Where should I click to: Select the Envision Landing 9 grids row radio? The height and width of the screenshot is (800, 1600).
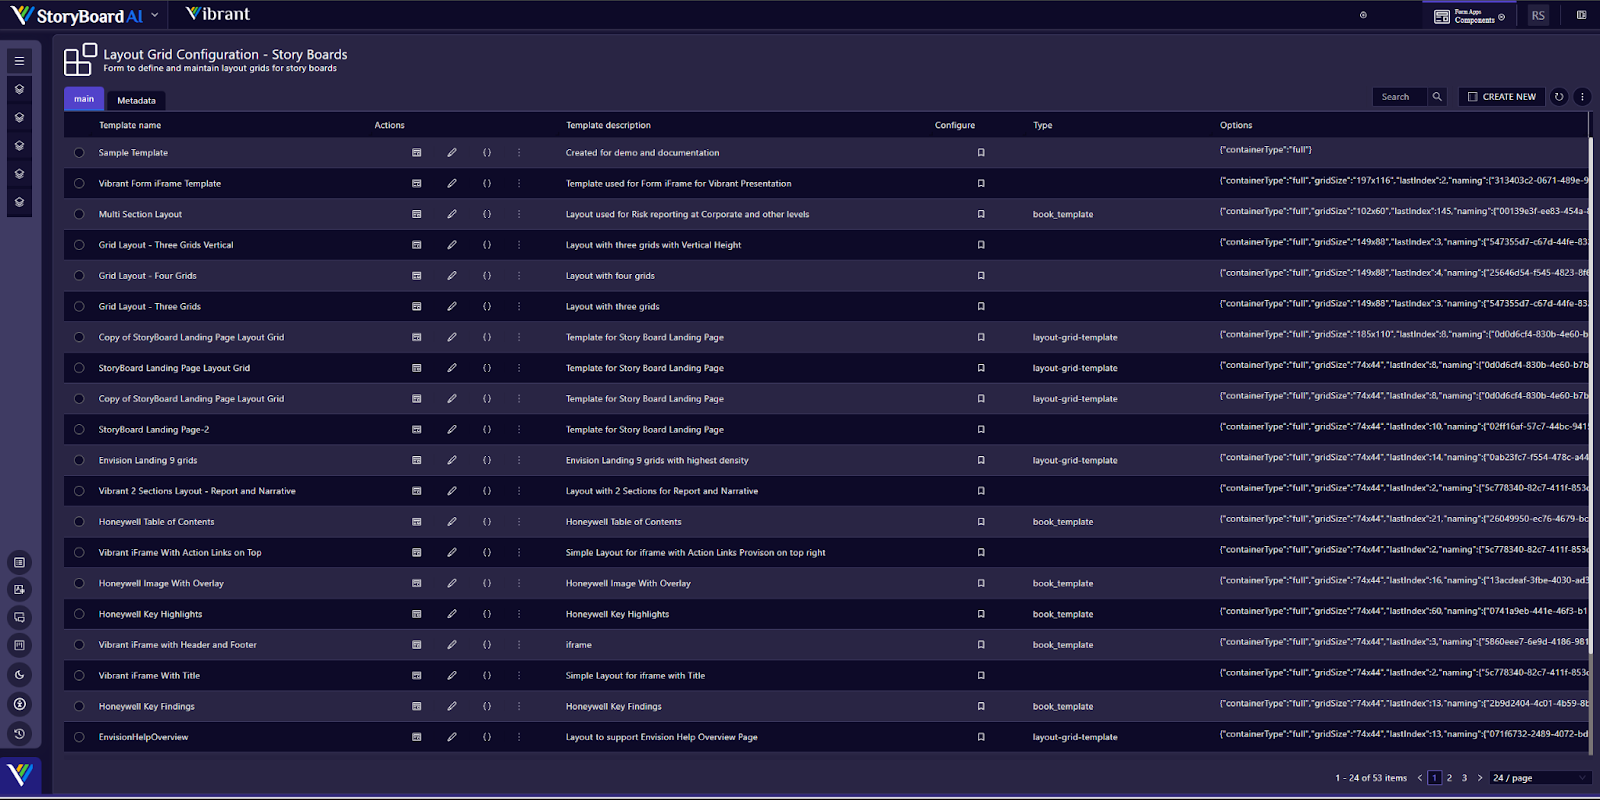click(x=79, y=461)
